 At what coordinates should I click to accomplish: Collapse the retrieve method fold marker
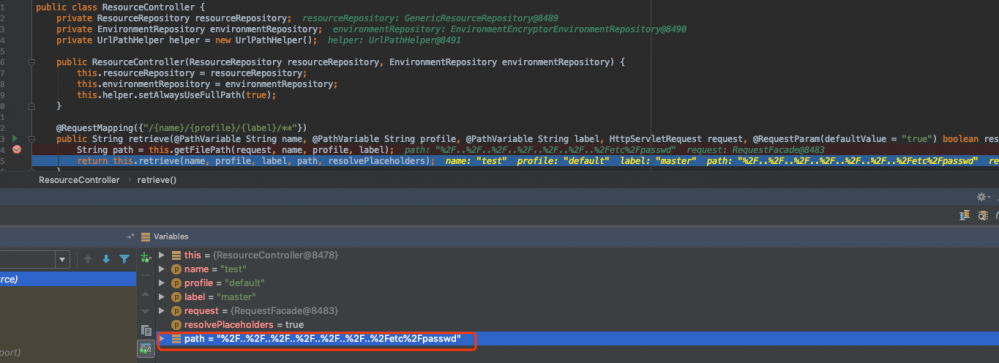pos(31,138)
